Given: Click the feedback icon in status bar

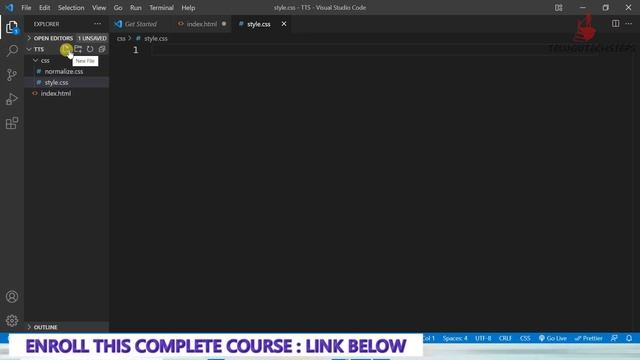Looking at the screenshot, I should tap(614, 338).
